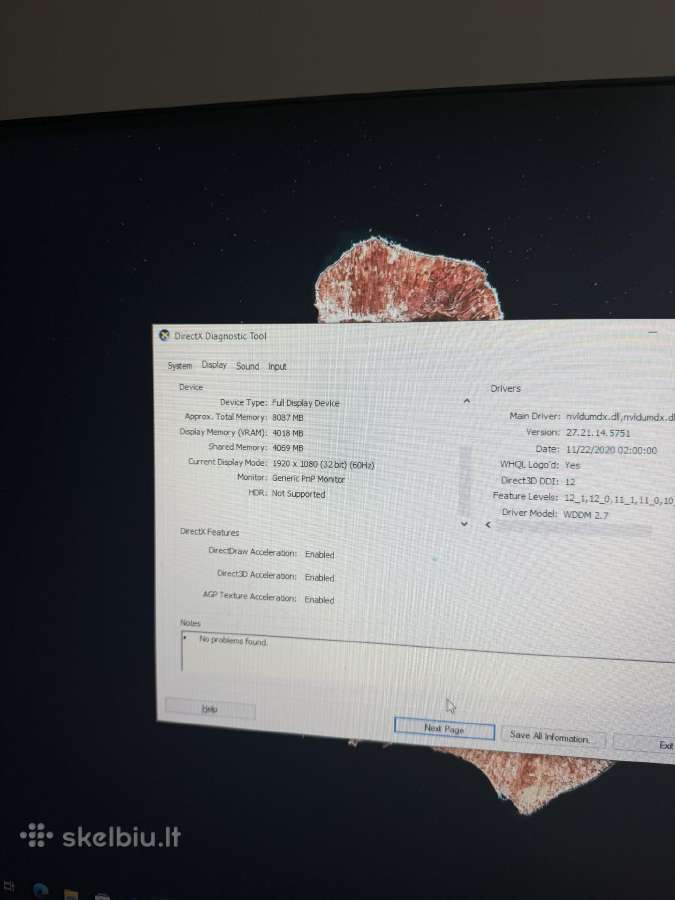Click driver Version value '27.21.14.5751'
Image resolution: width=675 pixels, height=900 pixels.
(598, 433)
